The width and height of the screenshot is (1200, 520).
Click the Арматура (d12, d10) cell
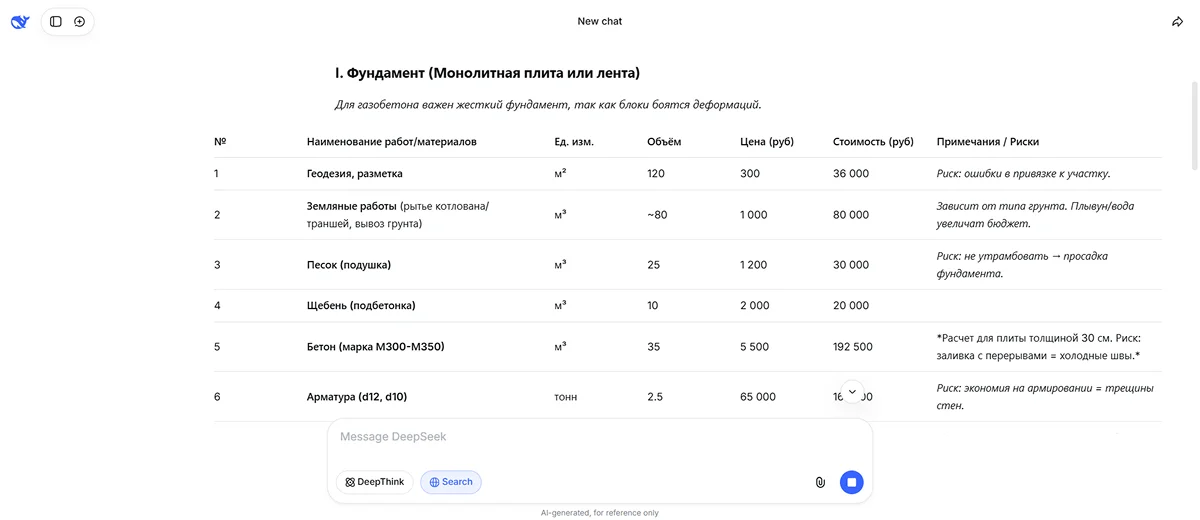click(357, 397)
